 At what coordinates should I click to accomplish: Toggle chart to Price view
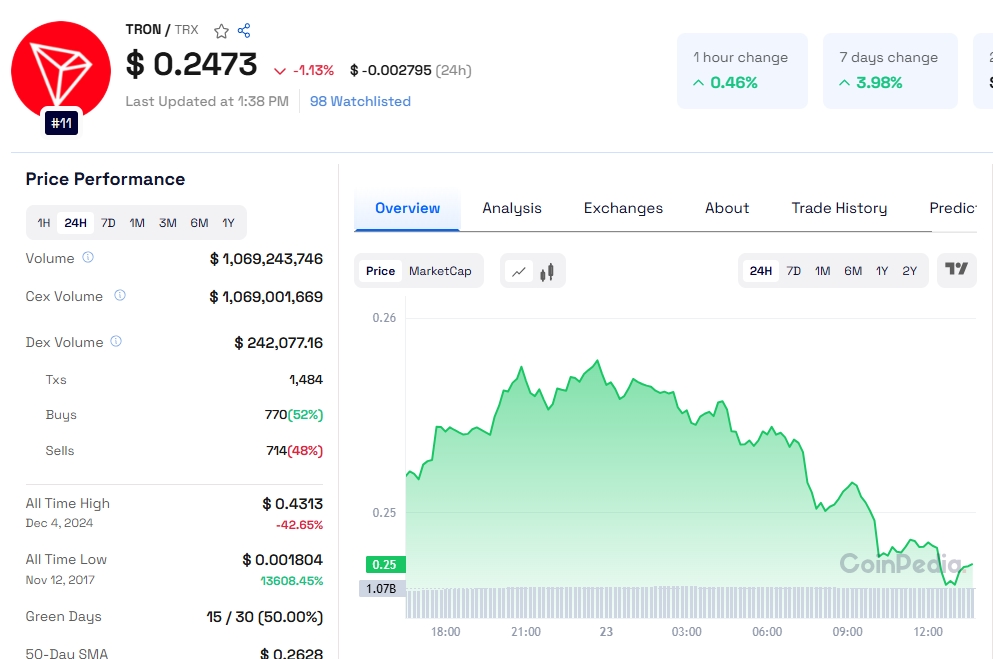tap(380, 271)
